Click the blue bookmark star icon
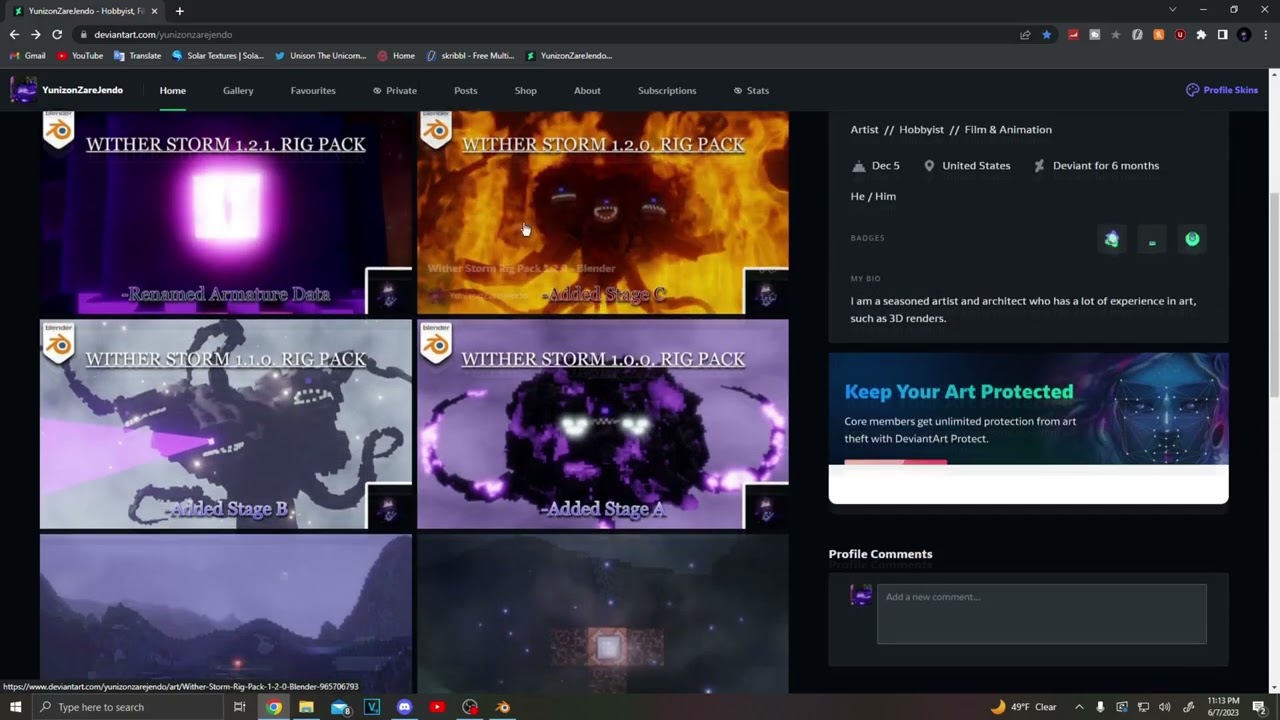 [1047, 34]
